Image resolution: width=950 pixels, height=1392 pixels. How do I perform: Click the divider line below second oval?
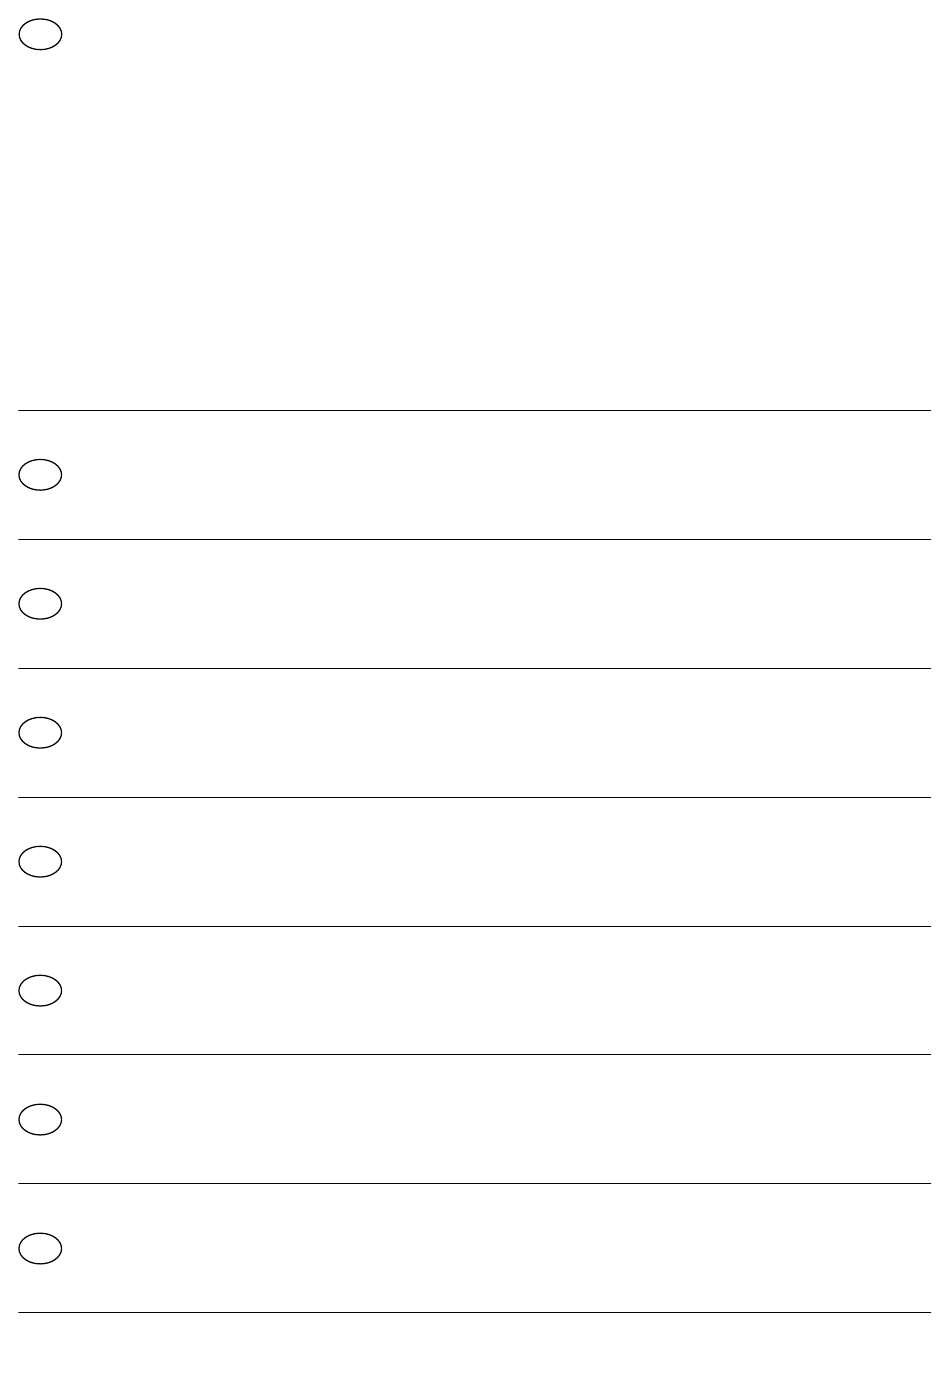point(474,539)
